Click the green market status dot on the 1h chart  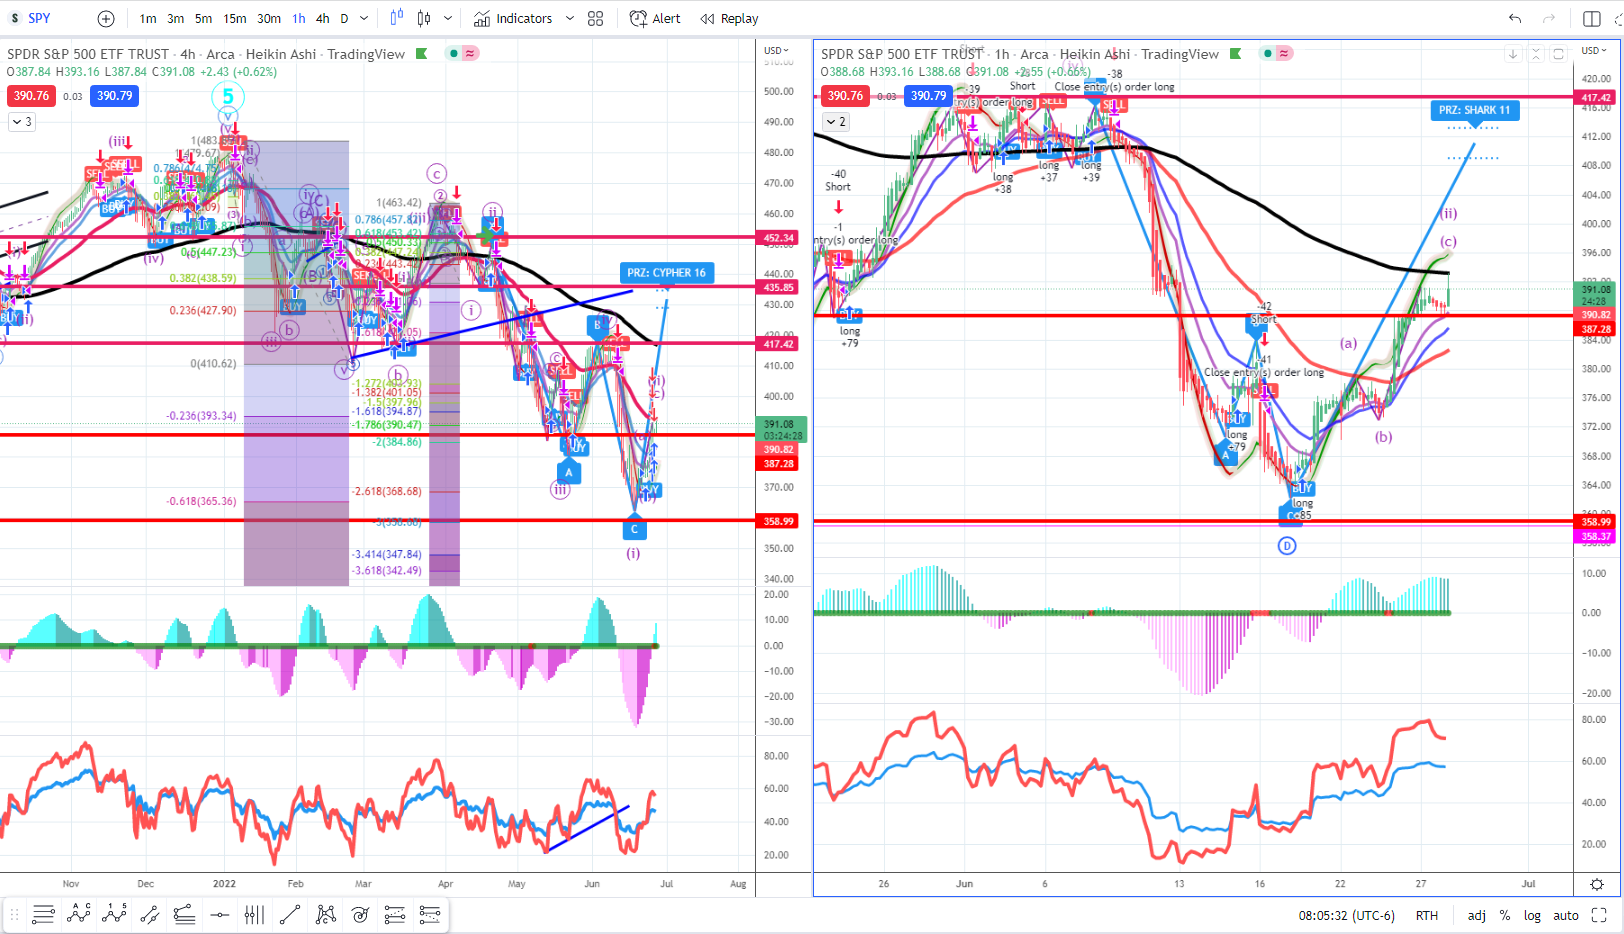(x=1268, y=54)
